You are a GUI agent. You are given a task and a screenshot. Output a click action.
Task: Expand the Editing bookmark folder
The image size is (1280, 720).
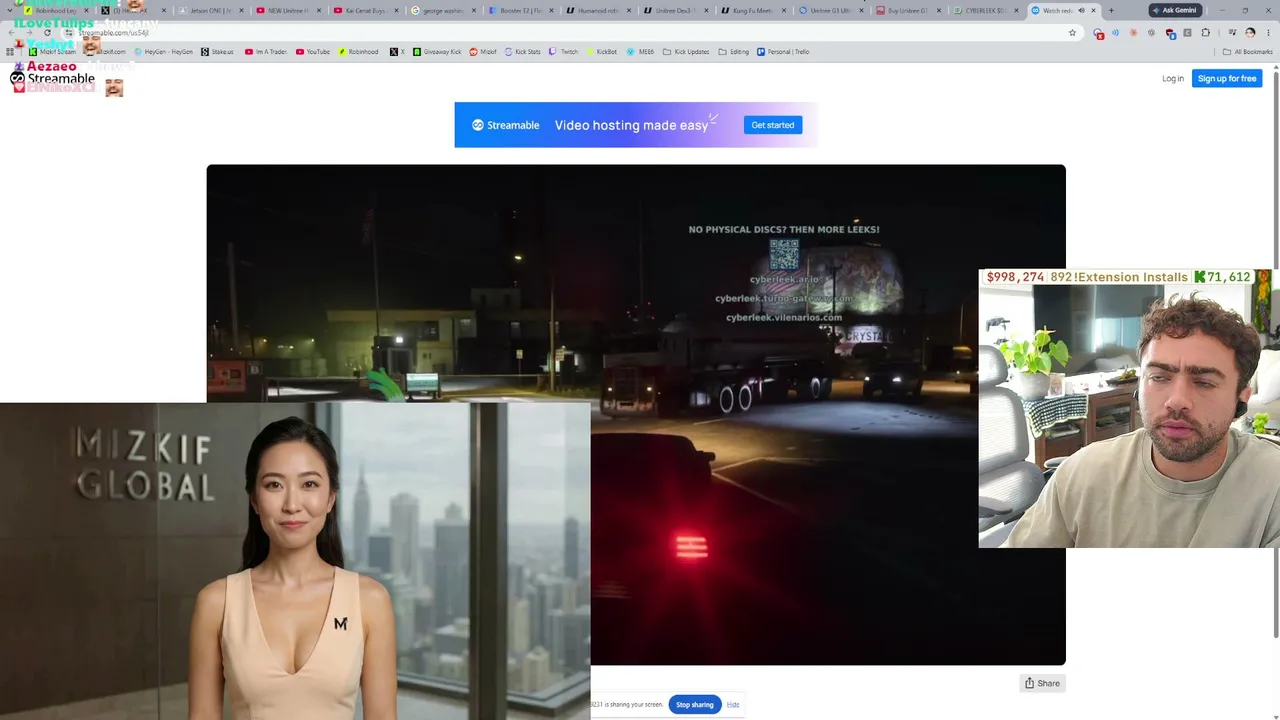(733, 52)
